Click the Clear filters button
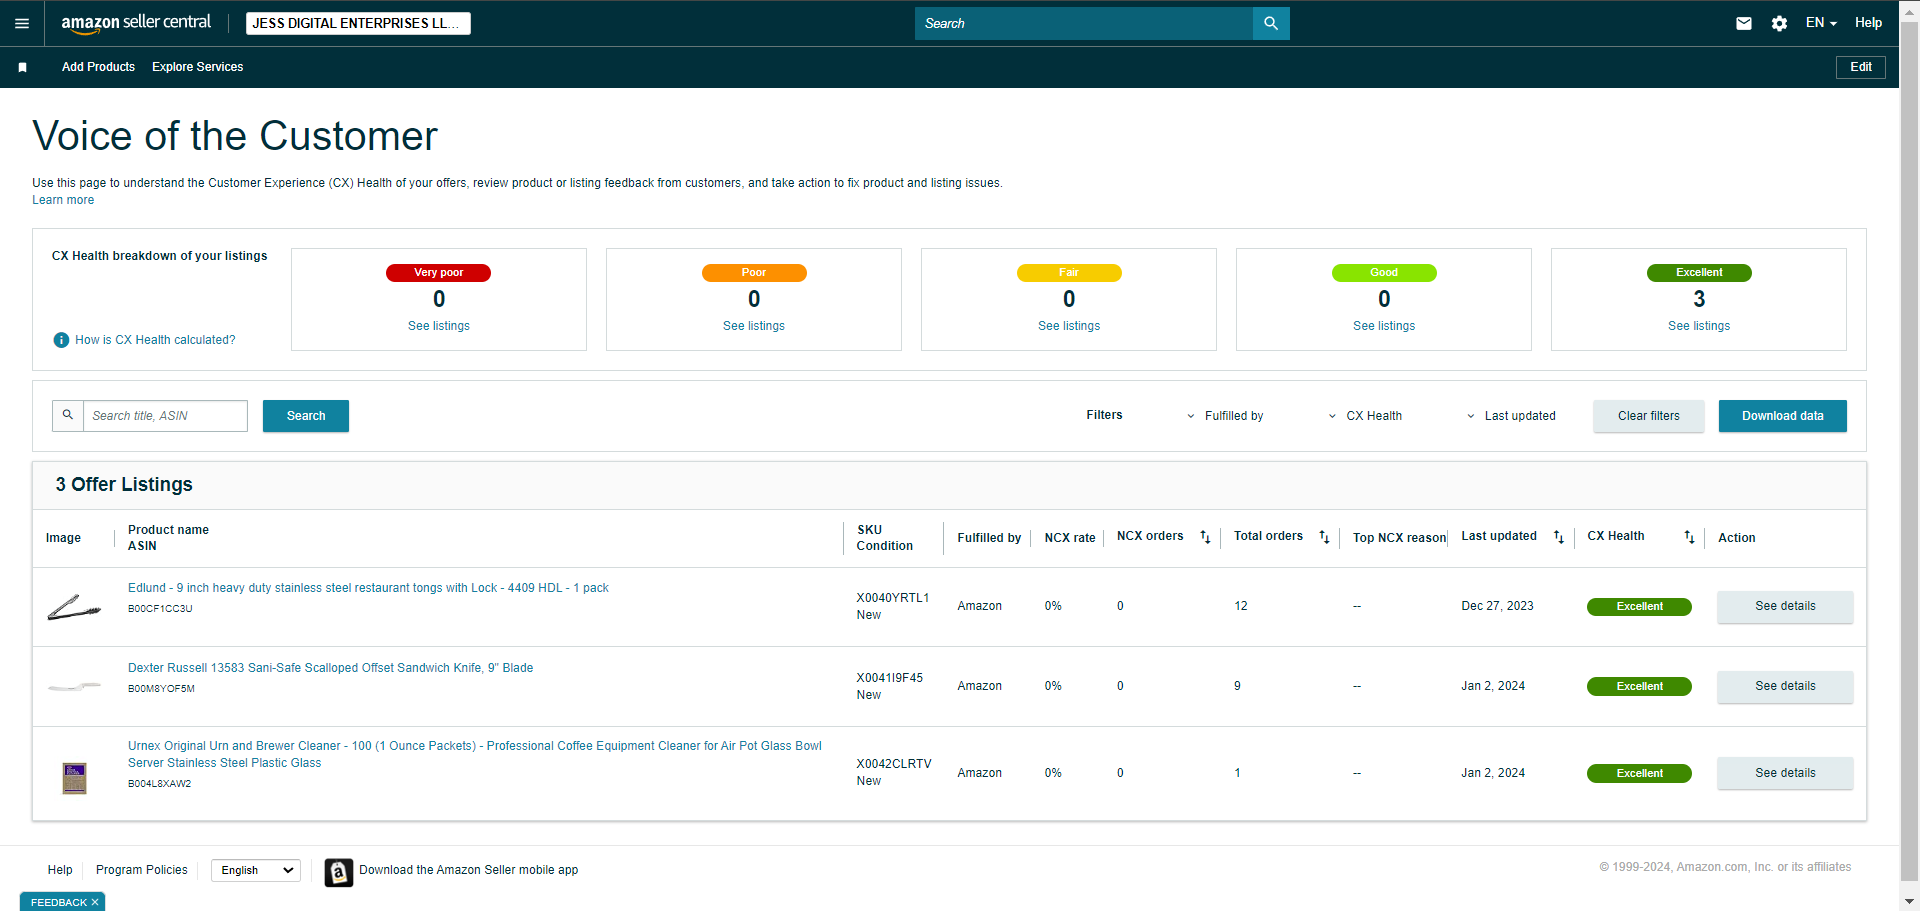 1649,416
